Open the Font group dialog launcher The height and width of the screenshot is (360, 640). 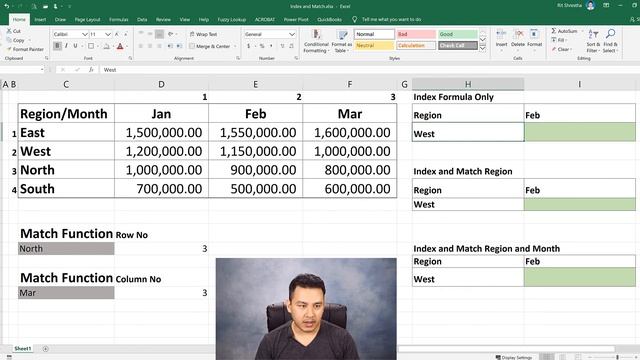pyautogui.click(x=130, y=58)
